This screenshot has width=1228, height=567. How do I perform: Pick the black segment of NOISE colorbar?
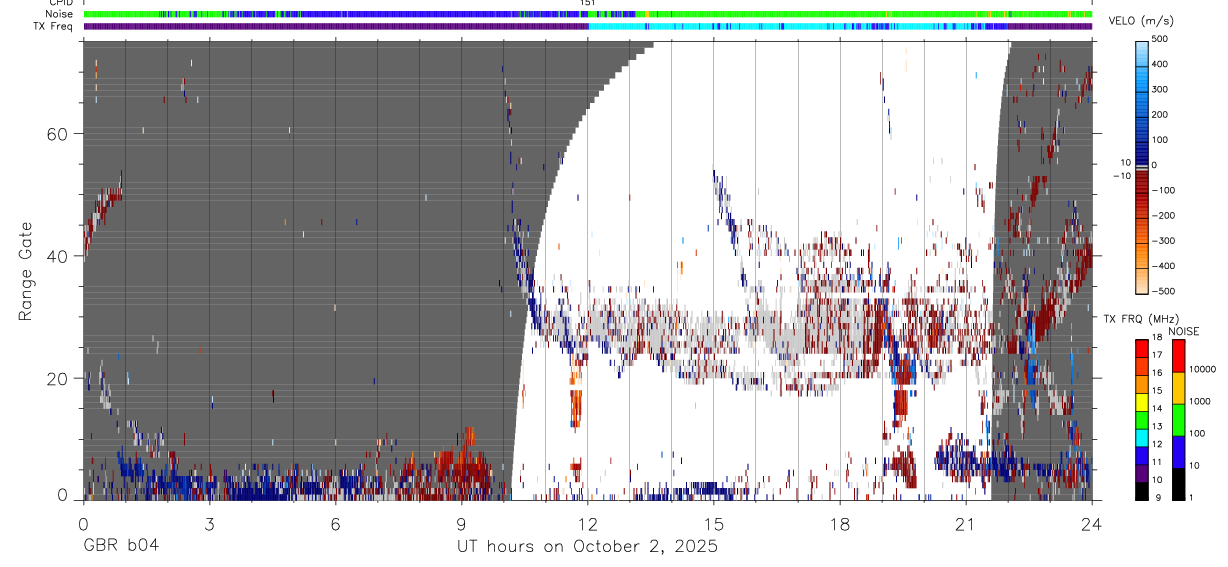tap(1178, 484)
